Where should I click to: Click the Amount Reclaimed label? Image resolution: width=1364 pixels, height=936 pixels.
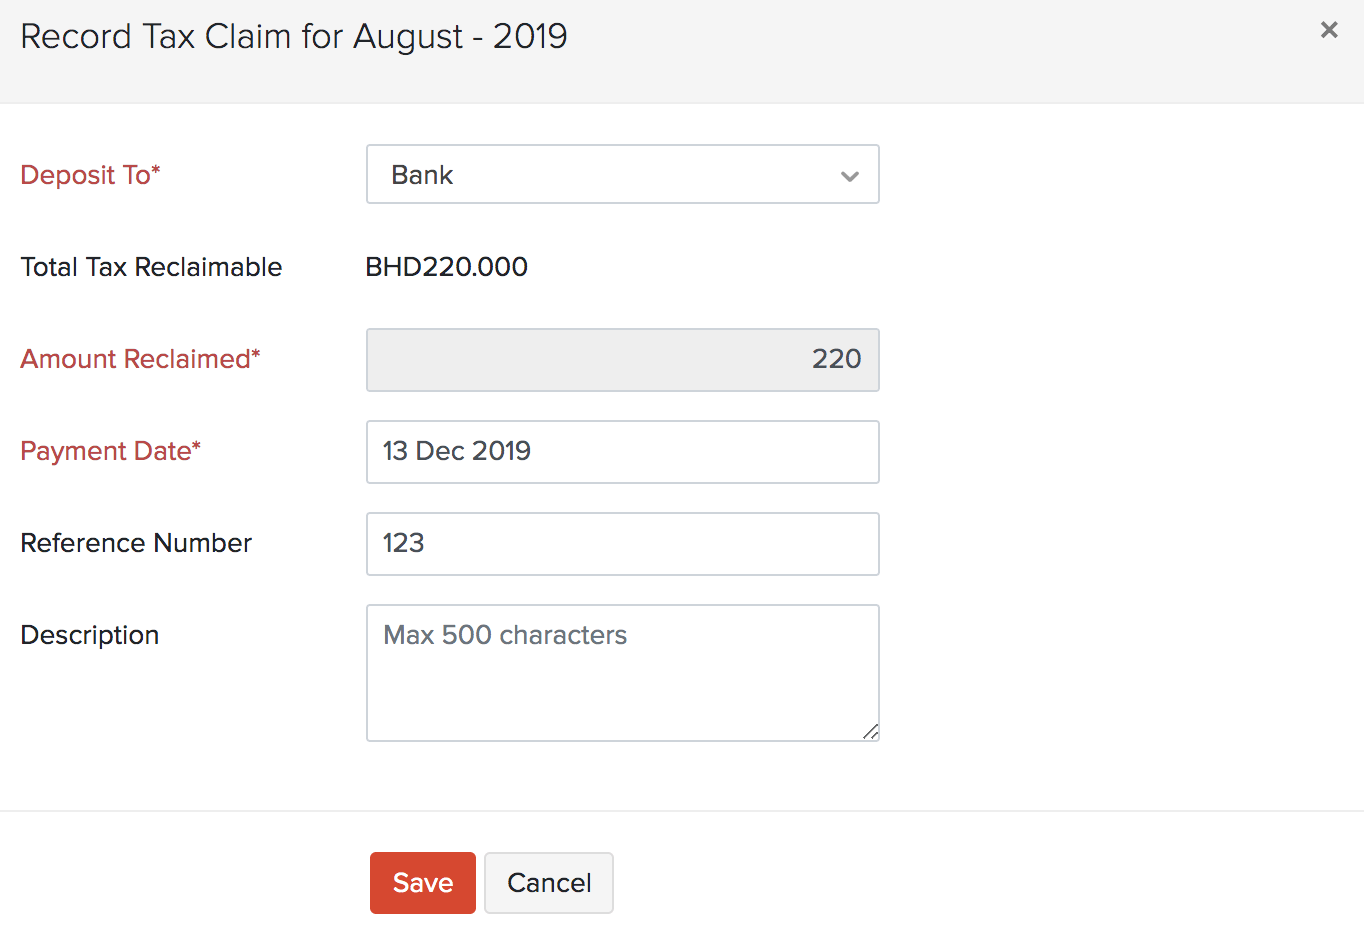pos(140,359)
